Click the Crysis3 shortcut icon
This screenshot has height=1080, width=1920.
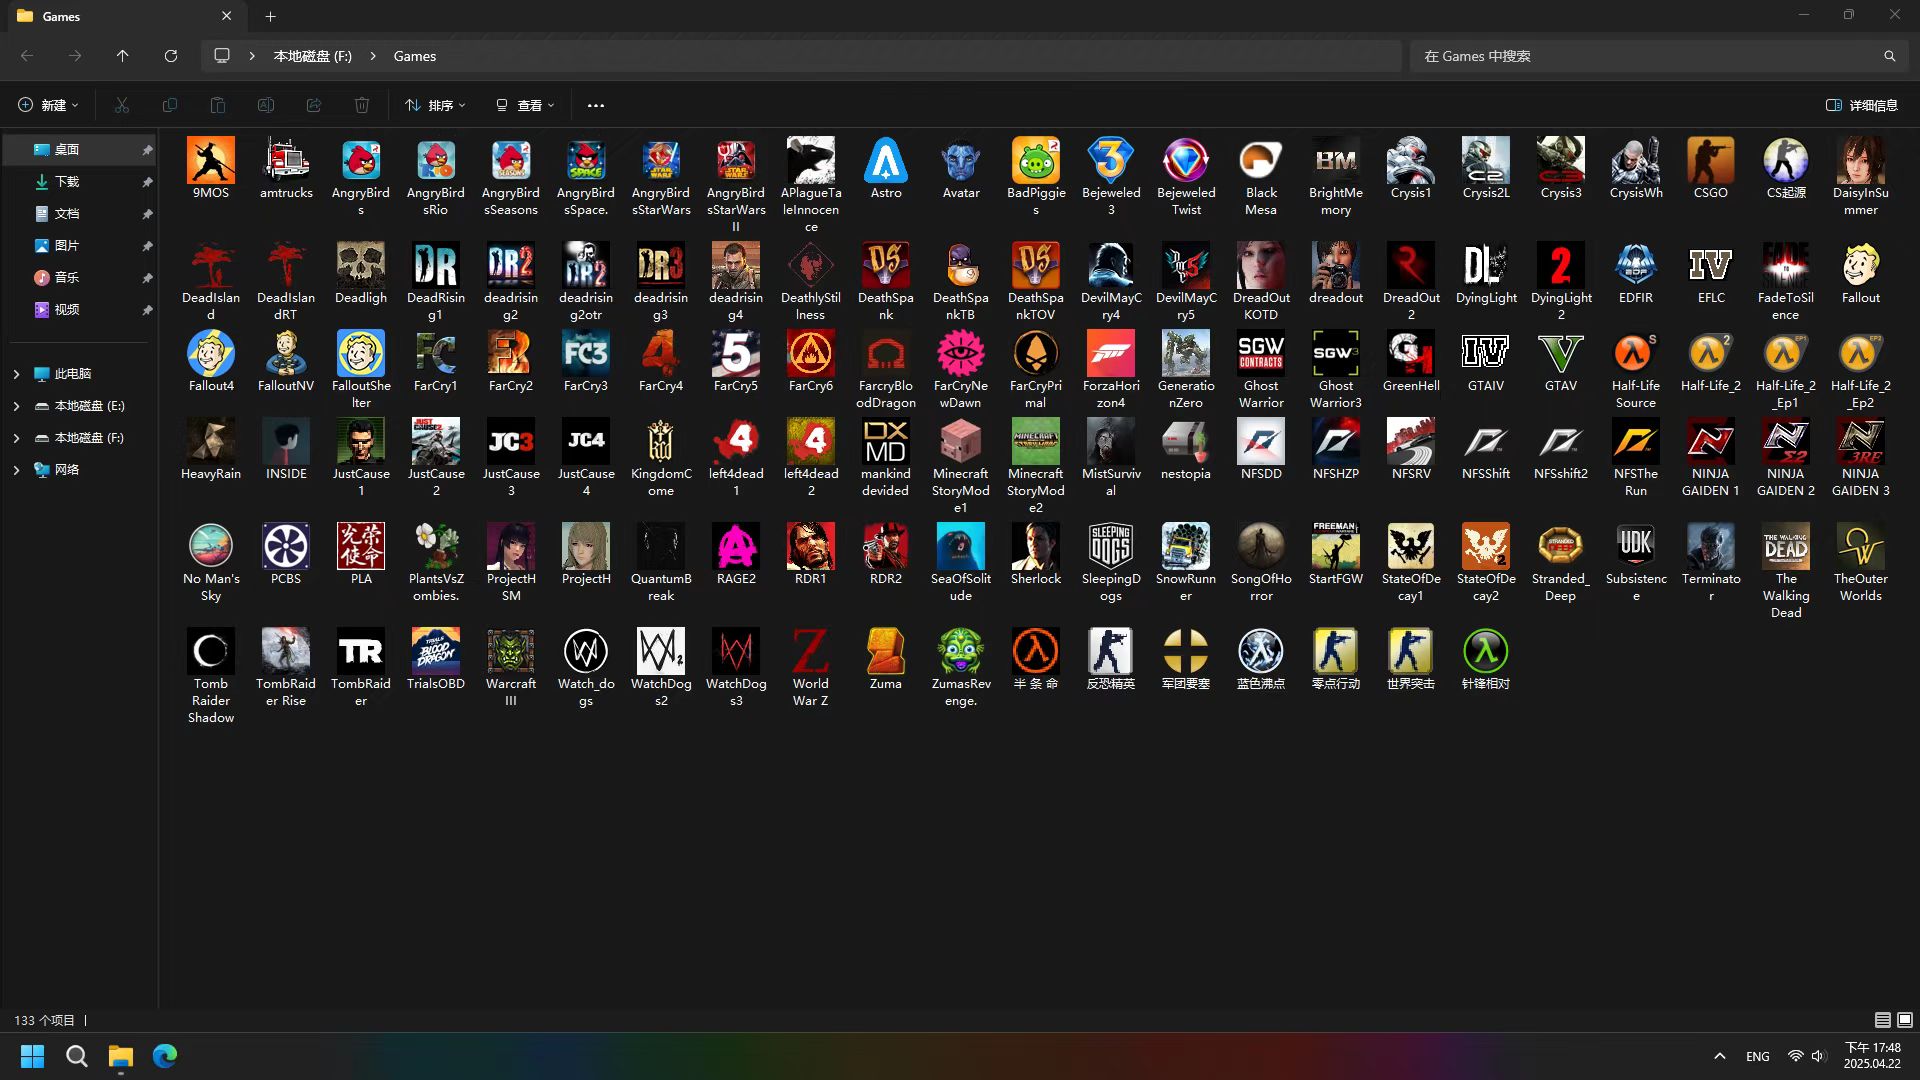click(x=1560, y=160)
